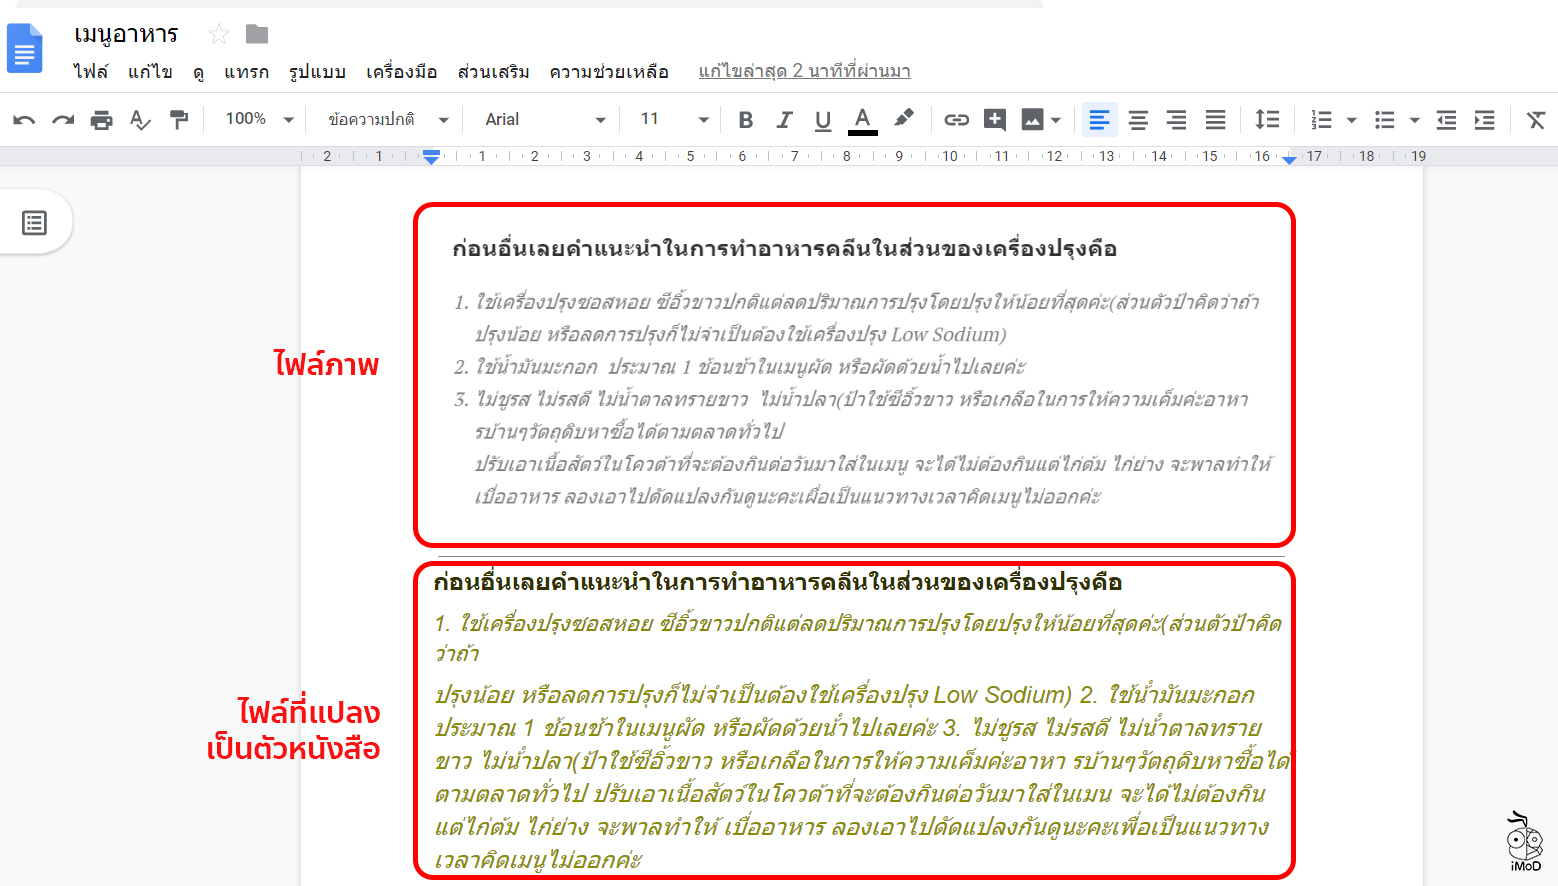Expand the Arial font dropdown

point(545,119)
